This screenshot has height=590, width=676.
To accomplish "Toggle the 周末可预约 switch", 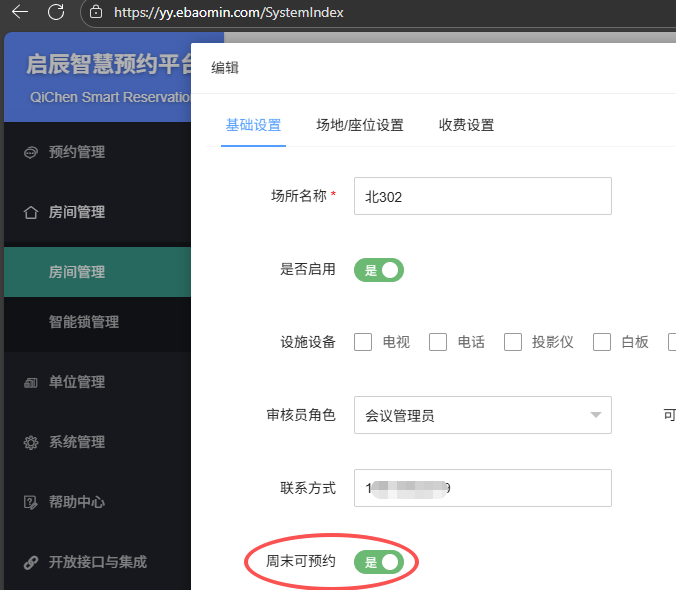I will [379, 562].
